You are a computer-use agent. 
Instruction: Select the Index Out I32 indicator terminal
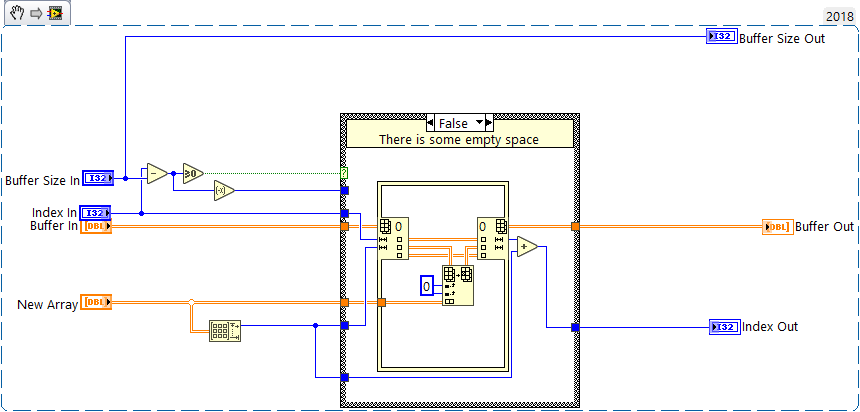(x=725, y=327)
